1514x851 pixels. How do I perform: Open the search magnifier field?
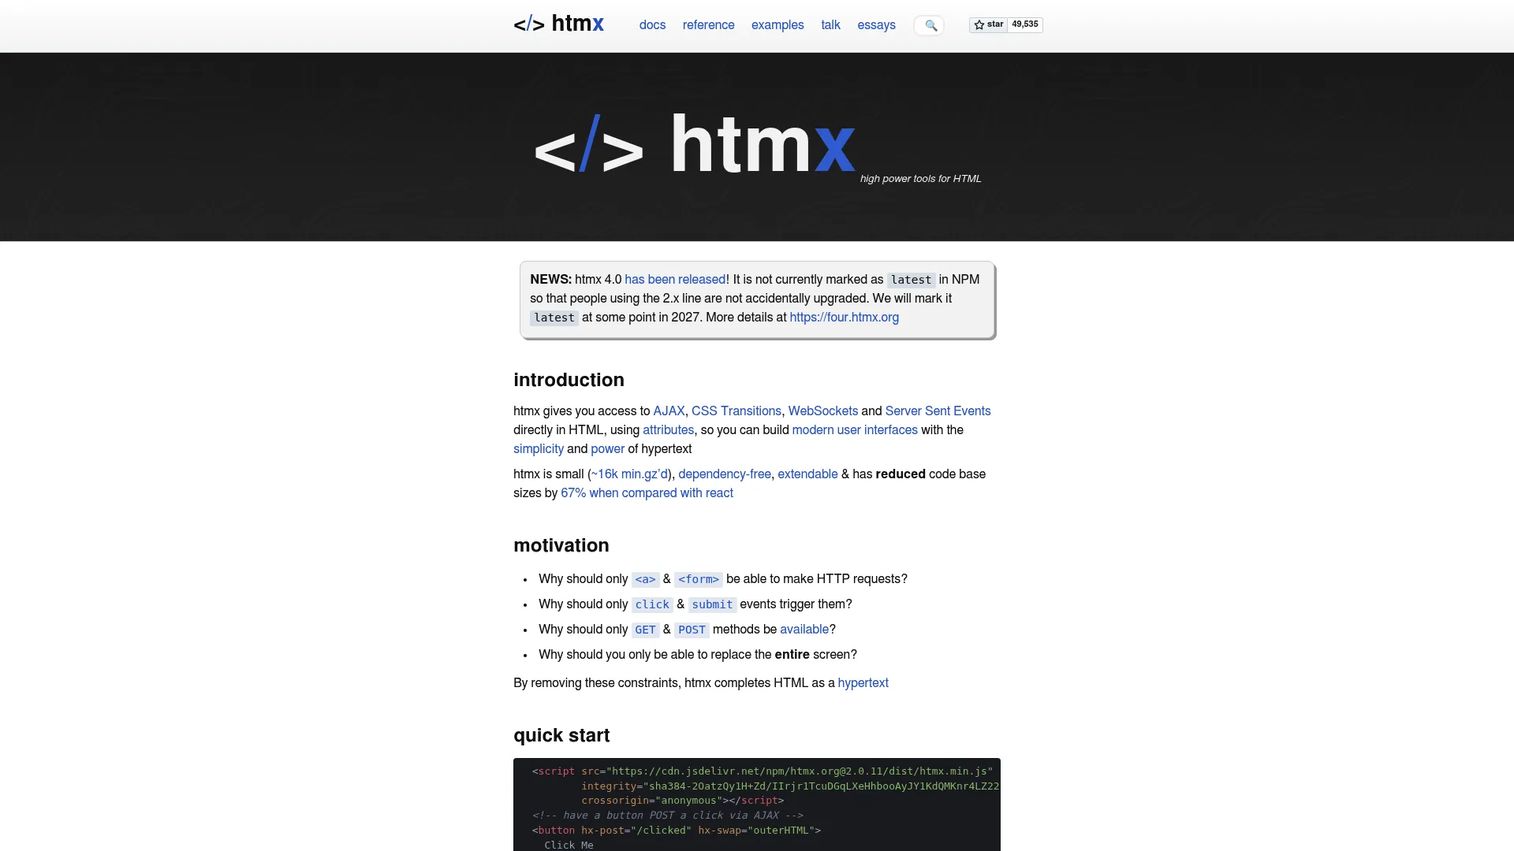(929, 25)
